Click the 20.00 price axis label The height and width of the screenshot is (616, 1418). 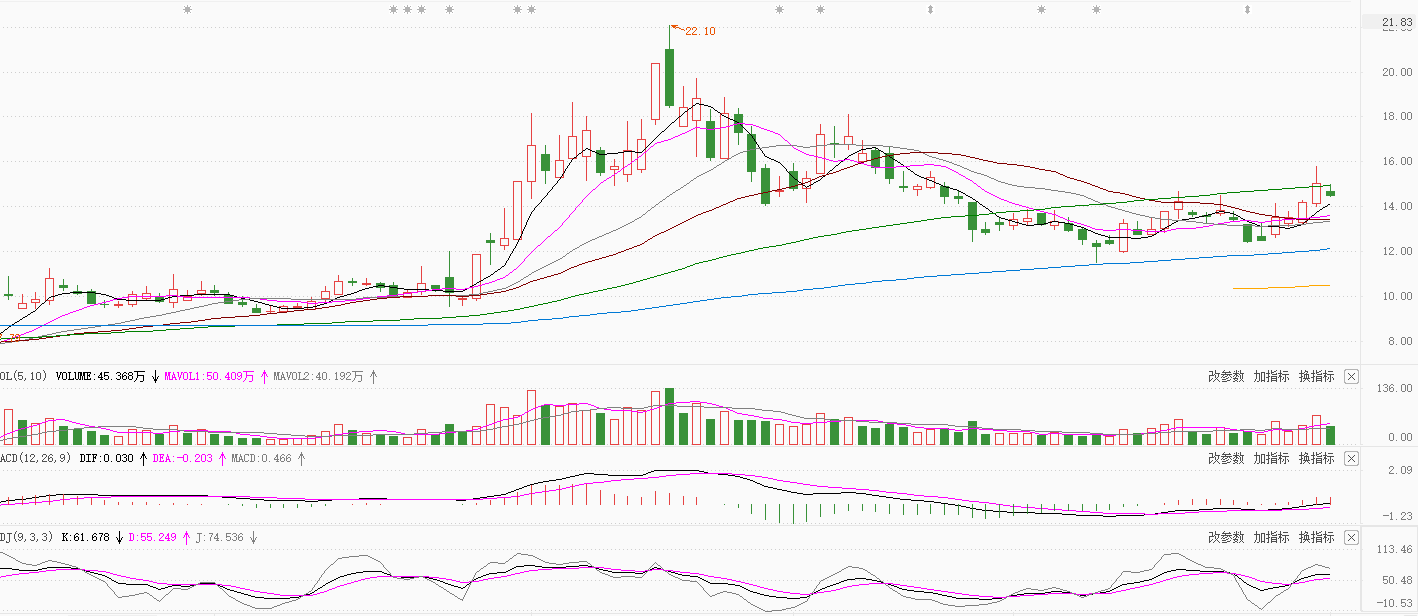click(1396, 72)
